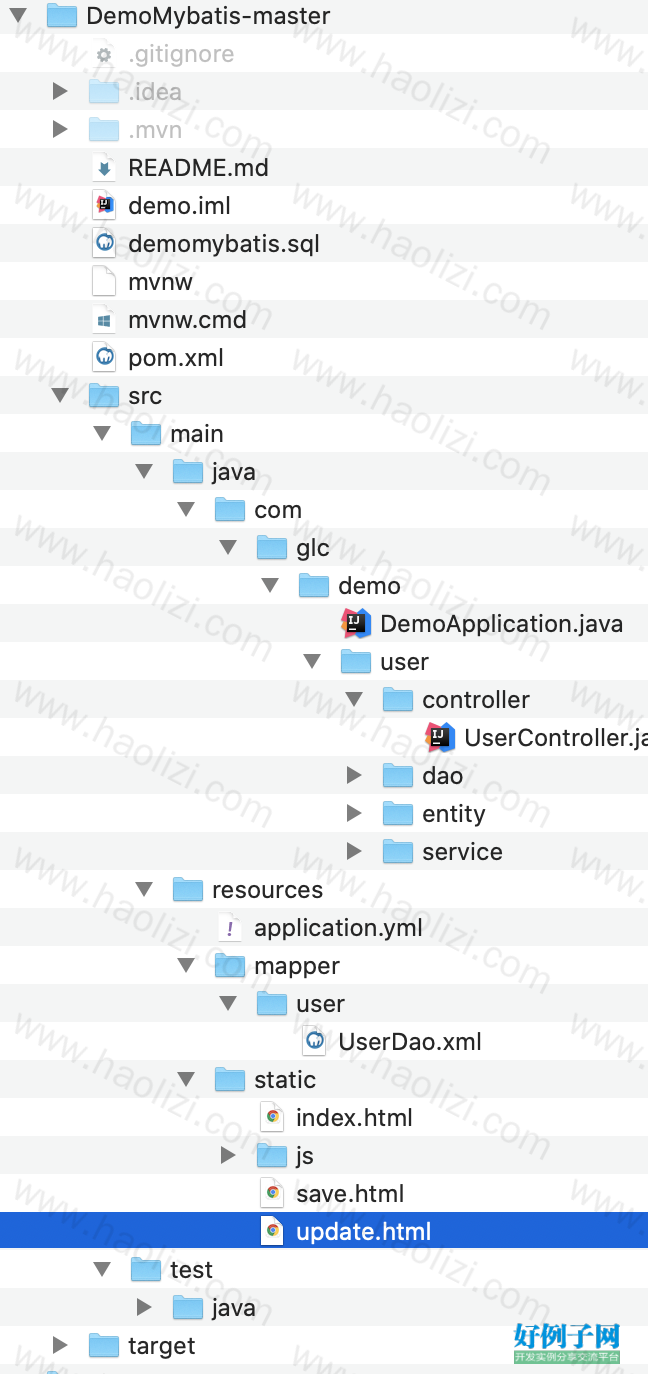
Task: Collapse the controller folder
Action: pyautogui.click(x=354, y=700)
